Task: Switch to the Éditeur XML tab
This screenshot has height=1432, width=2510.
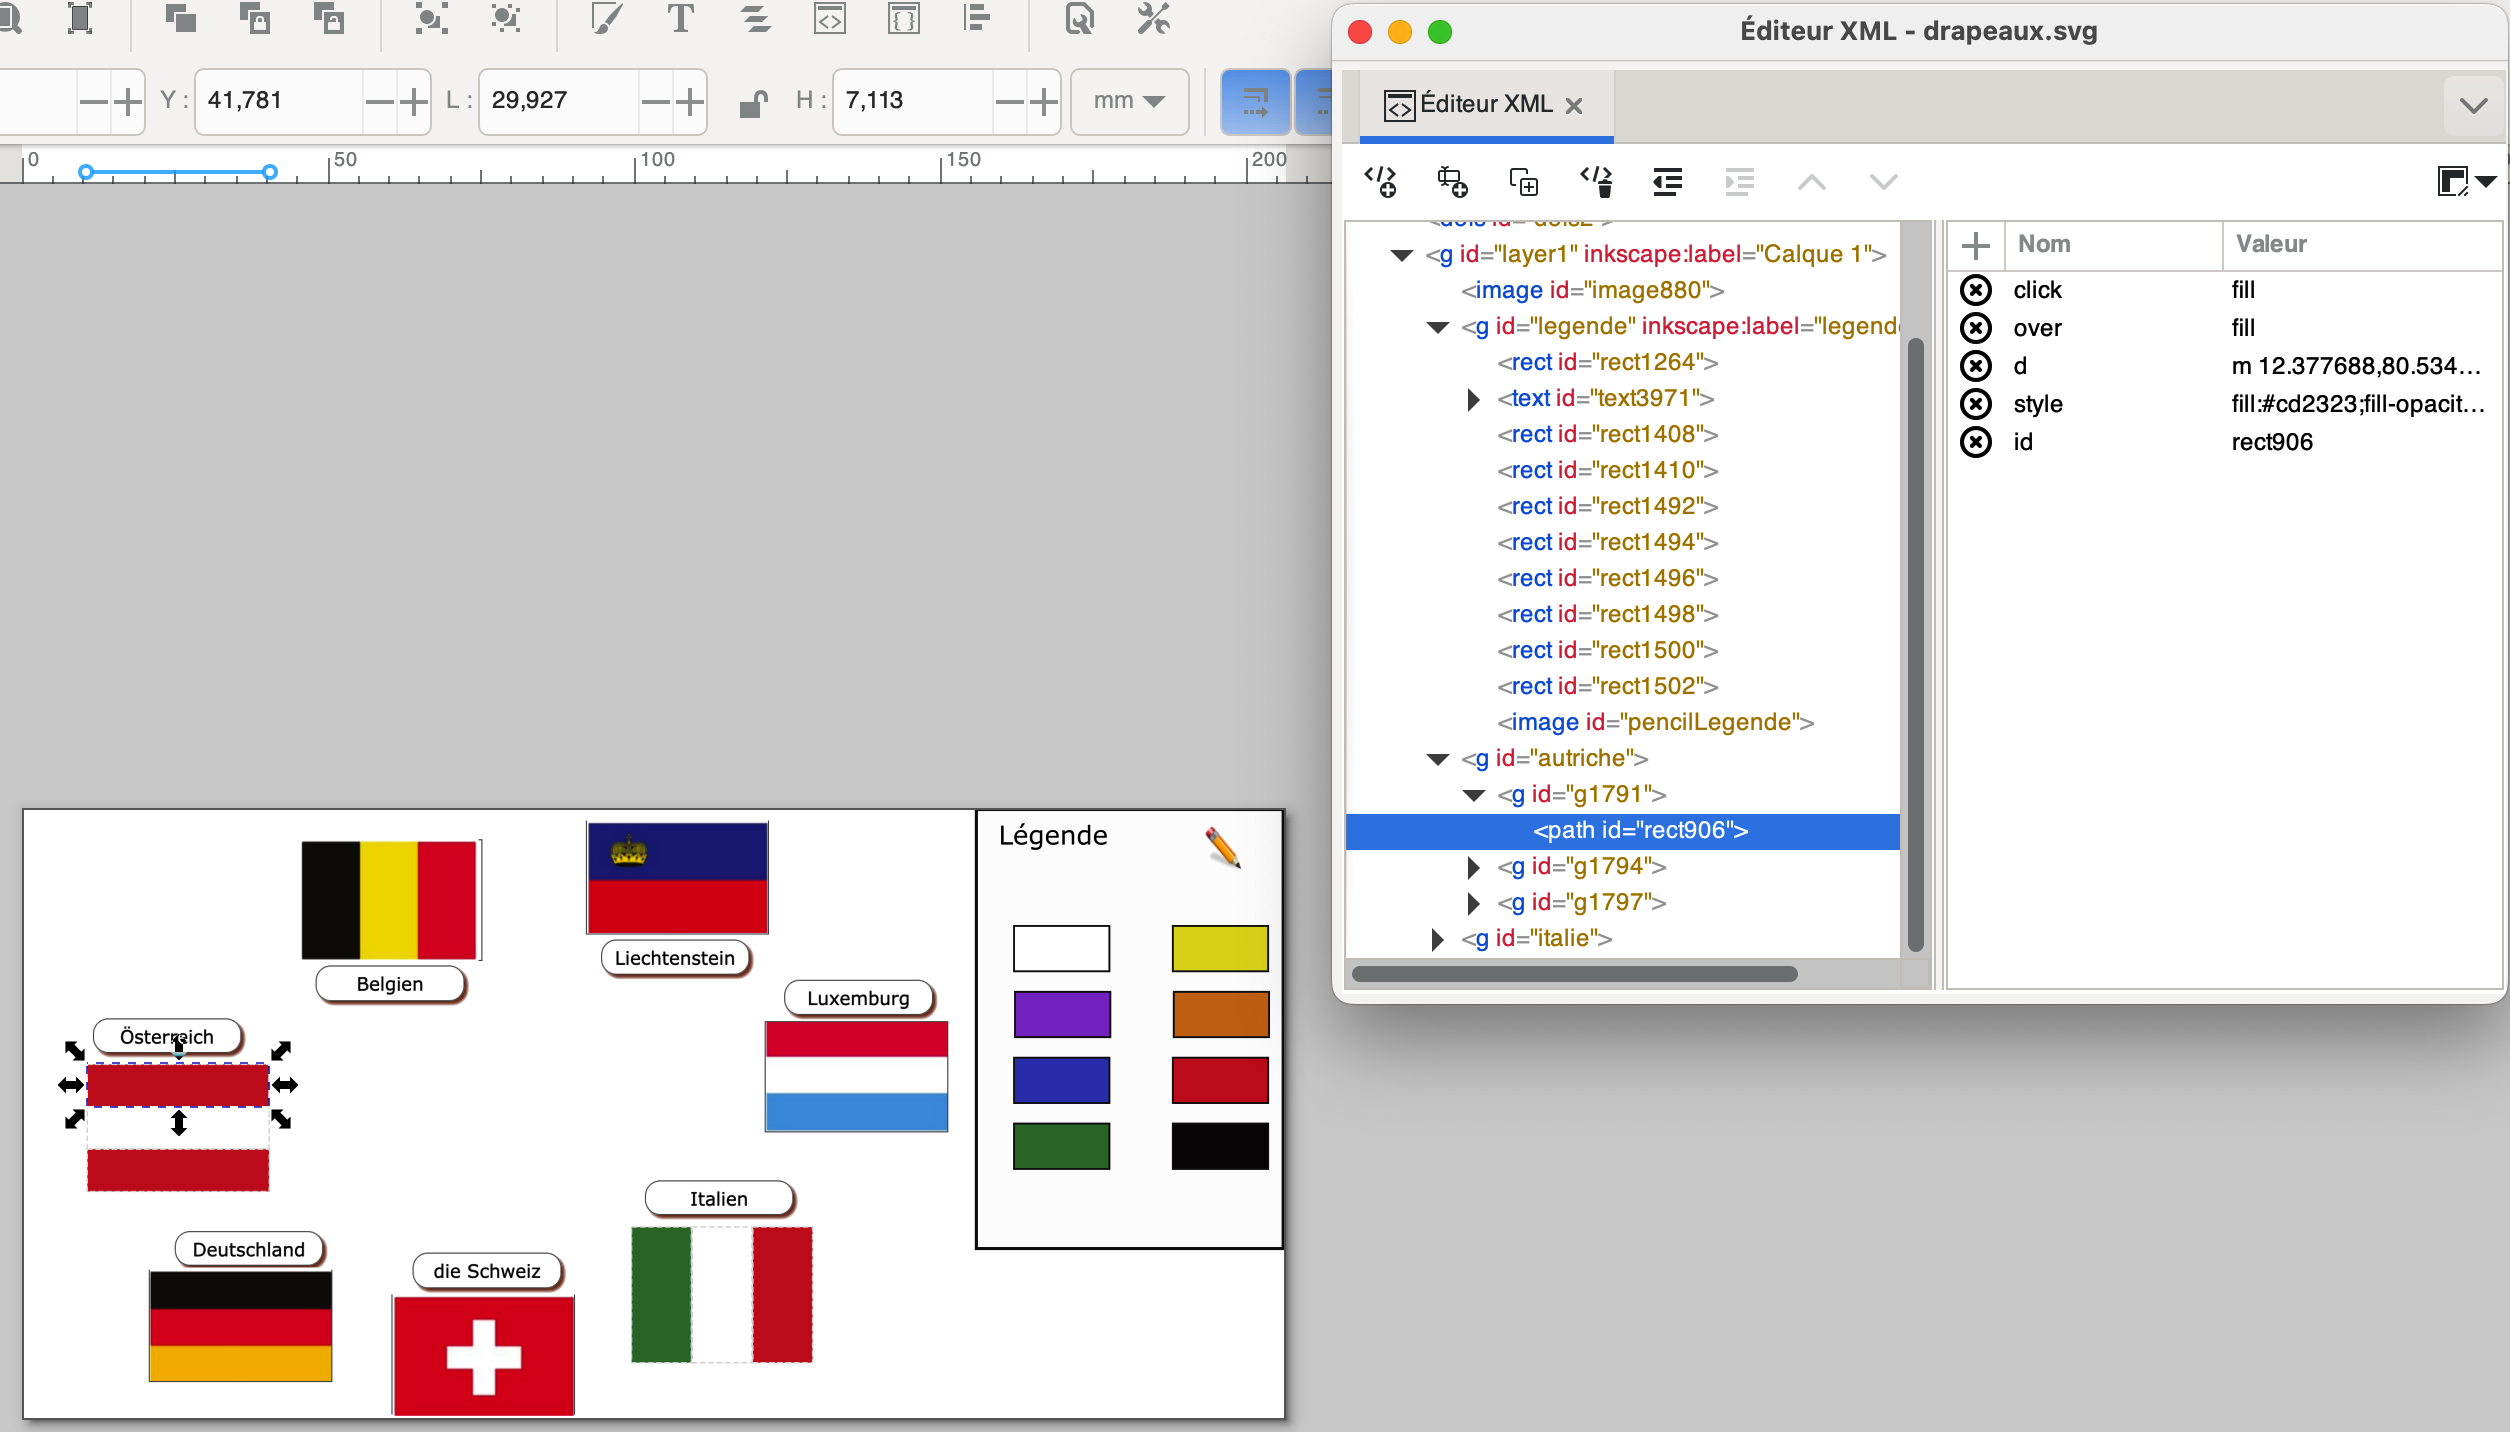Action: [1484, 105]
